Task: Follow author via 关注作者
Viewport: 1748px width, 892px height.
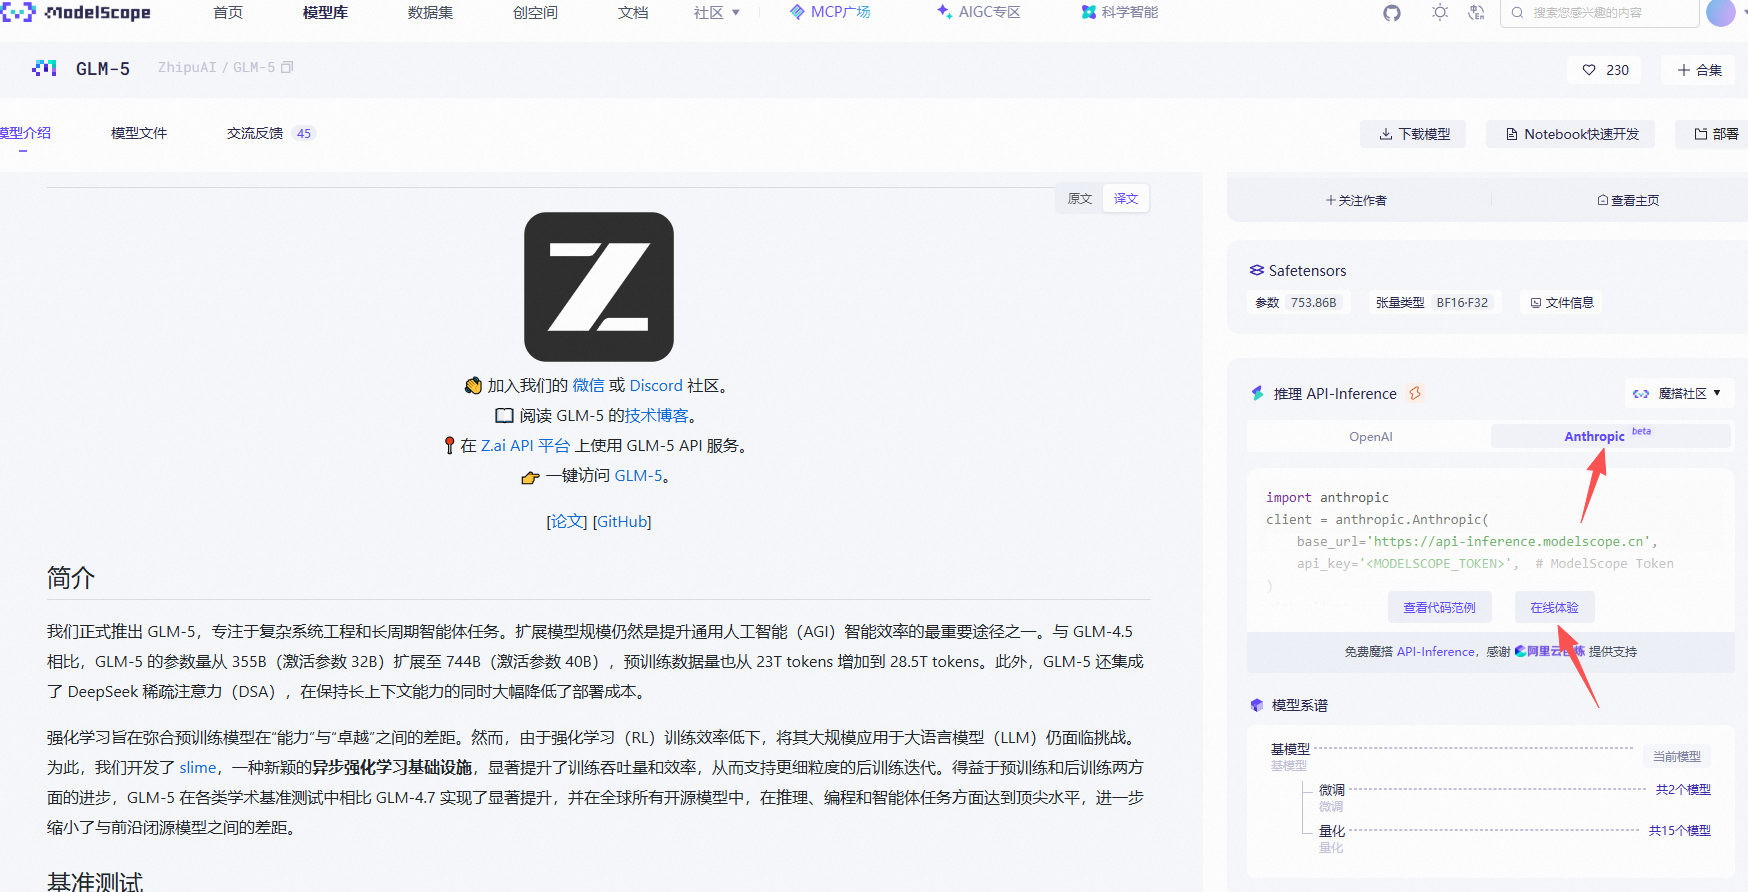Action: click(1356, 200)
